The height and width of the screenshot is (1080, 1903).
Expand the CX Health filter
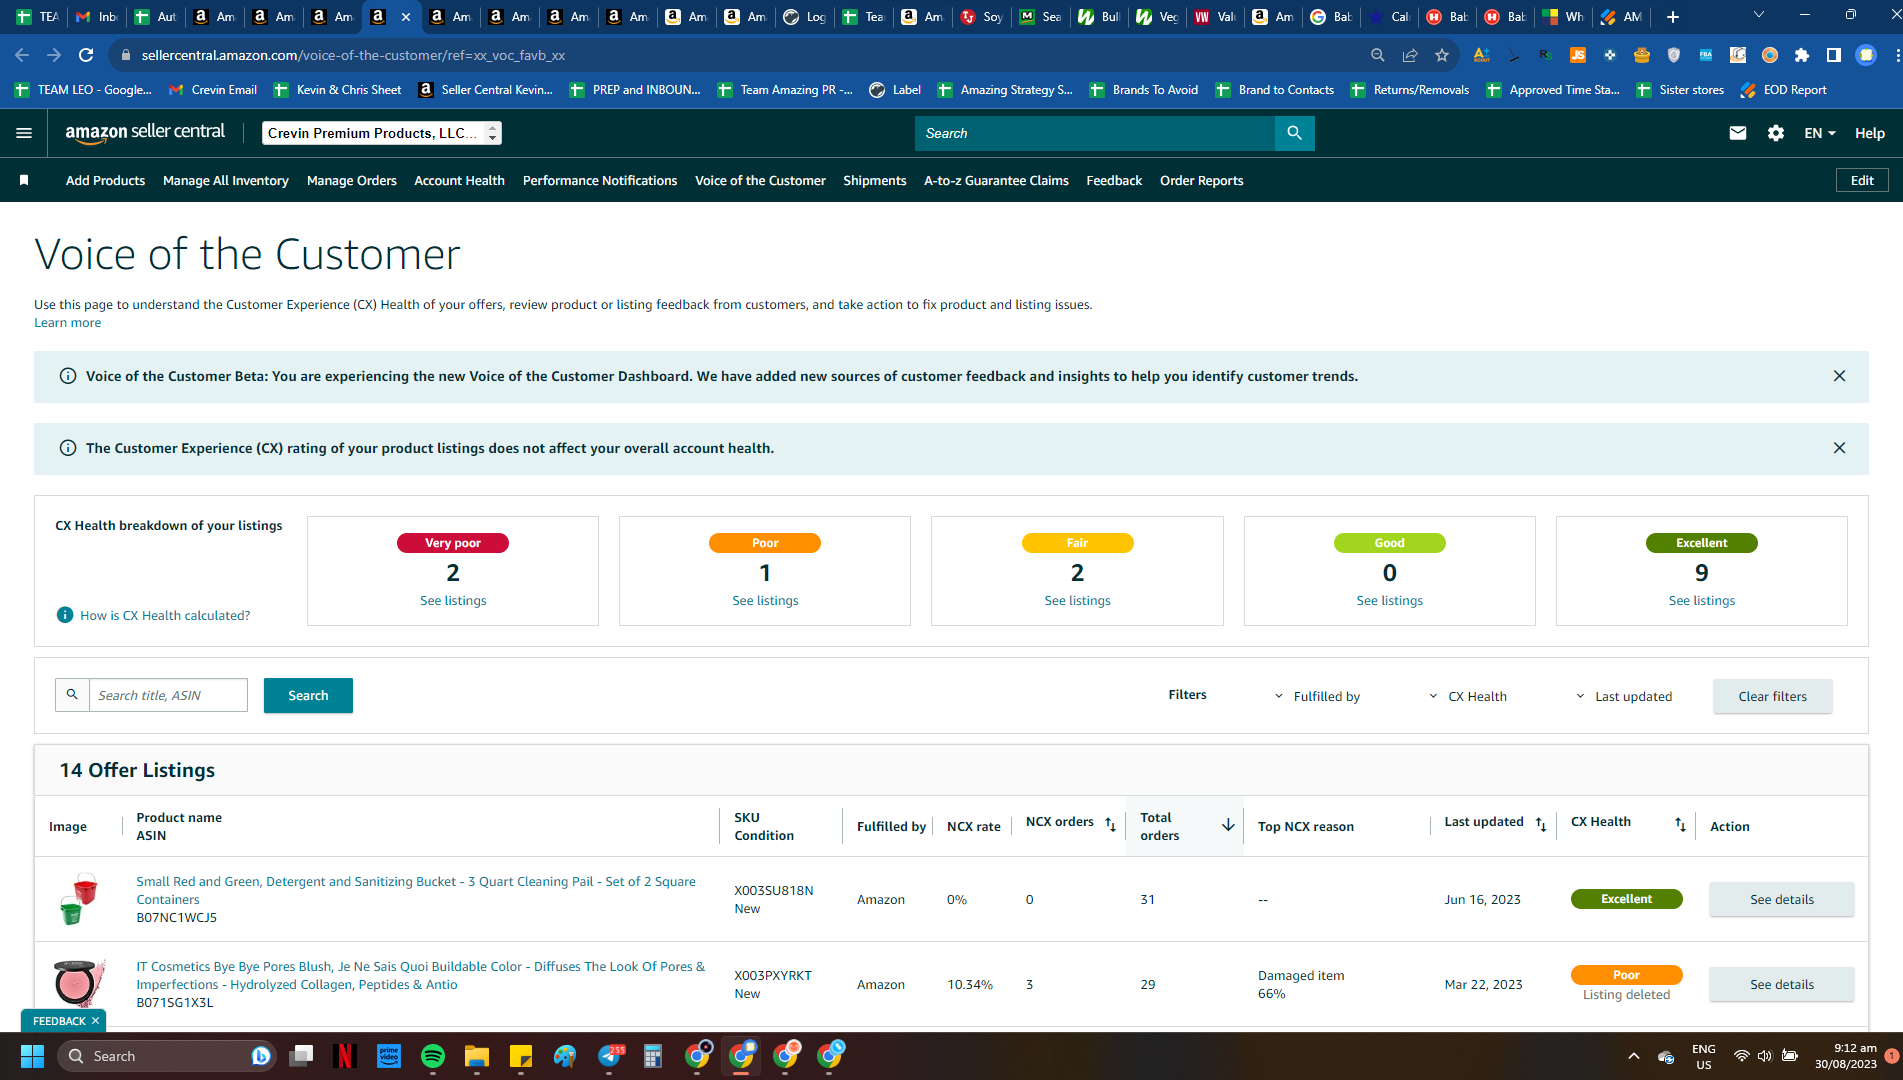pyautogui.click(x=1467, y=696)
